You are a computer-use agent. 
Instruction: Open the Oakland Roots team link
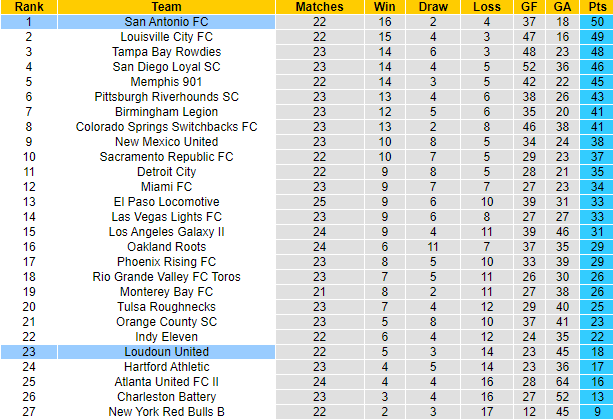pyautogui.click(x=166, y=247)
